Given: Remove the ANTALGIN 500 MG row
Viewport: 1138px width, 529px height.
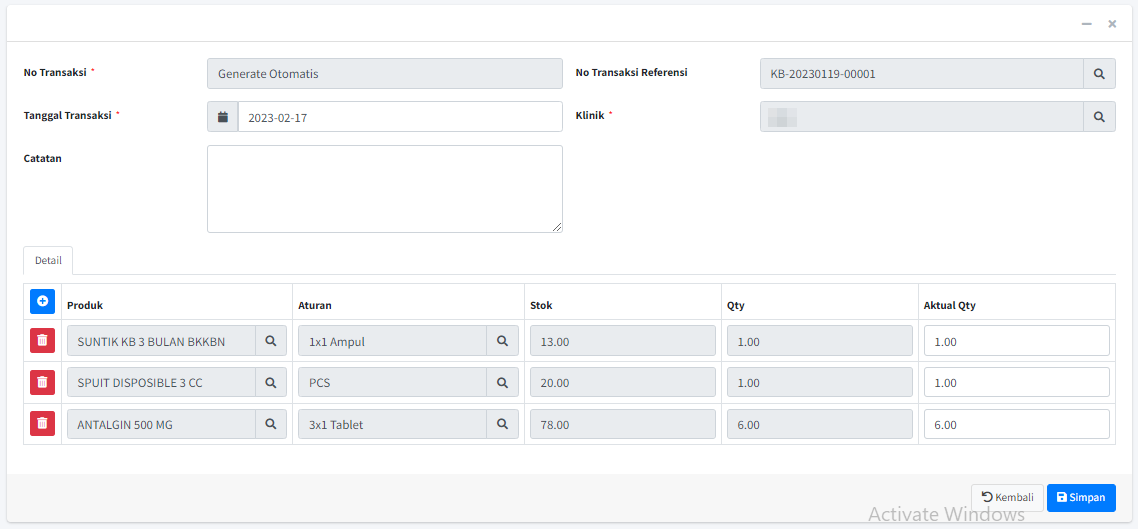Looking at the screenshot, I should 42,424.
